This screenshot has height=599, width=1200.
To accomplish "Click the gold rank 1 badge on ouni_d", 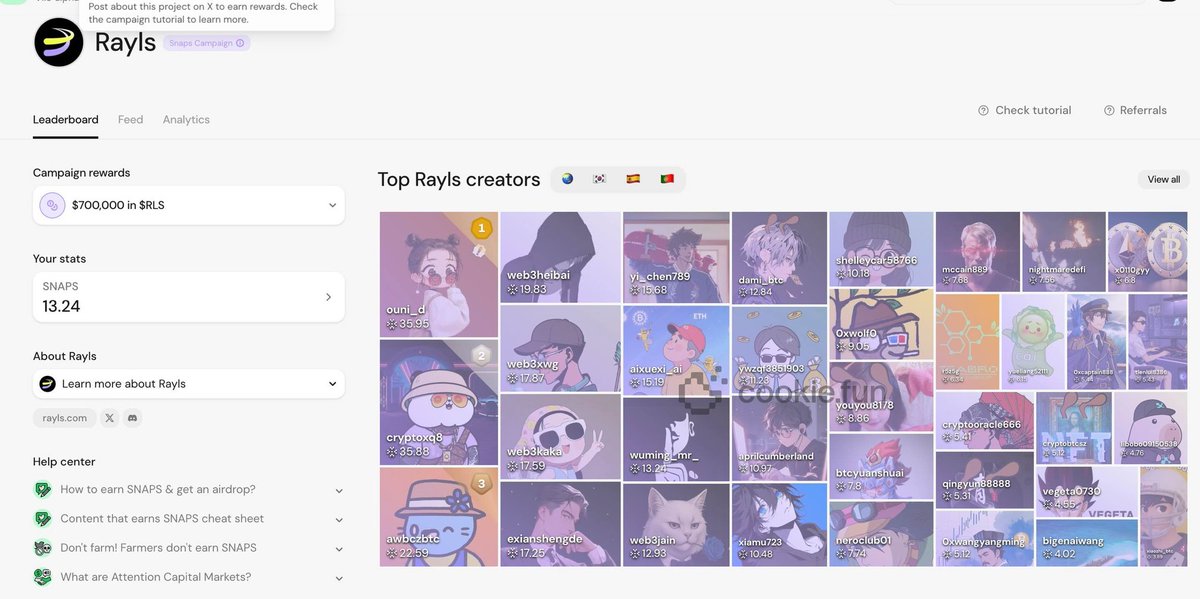I will (481, 228).
